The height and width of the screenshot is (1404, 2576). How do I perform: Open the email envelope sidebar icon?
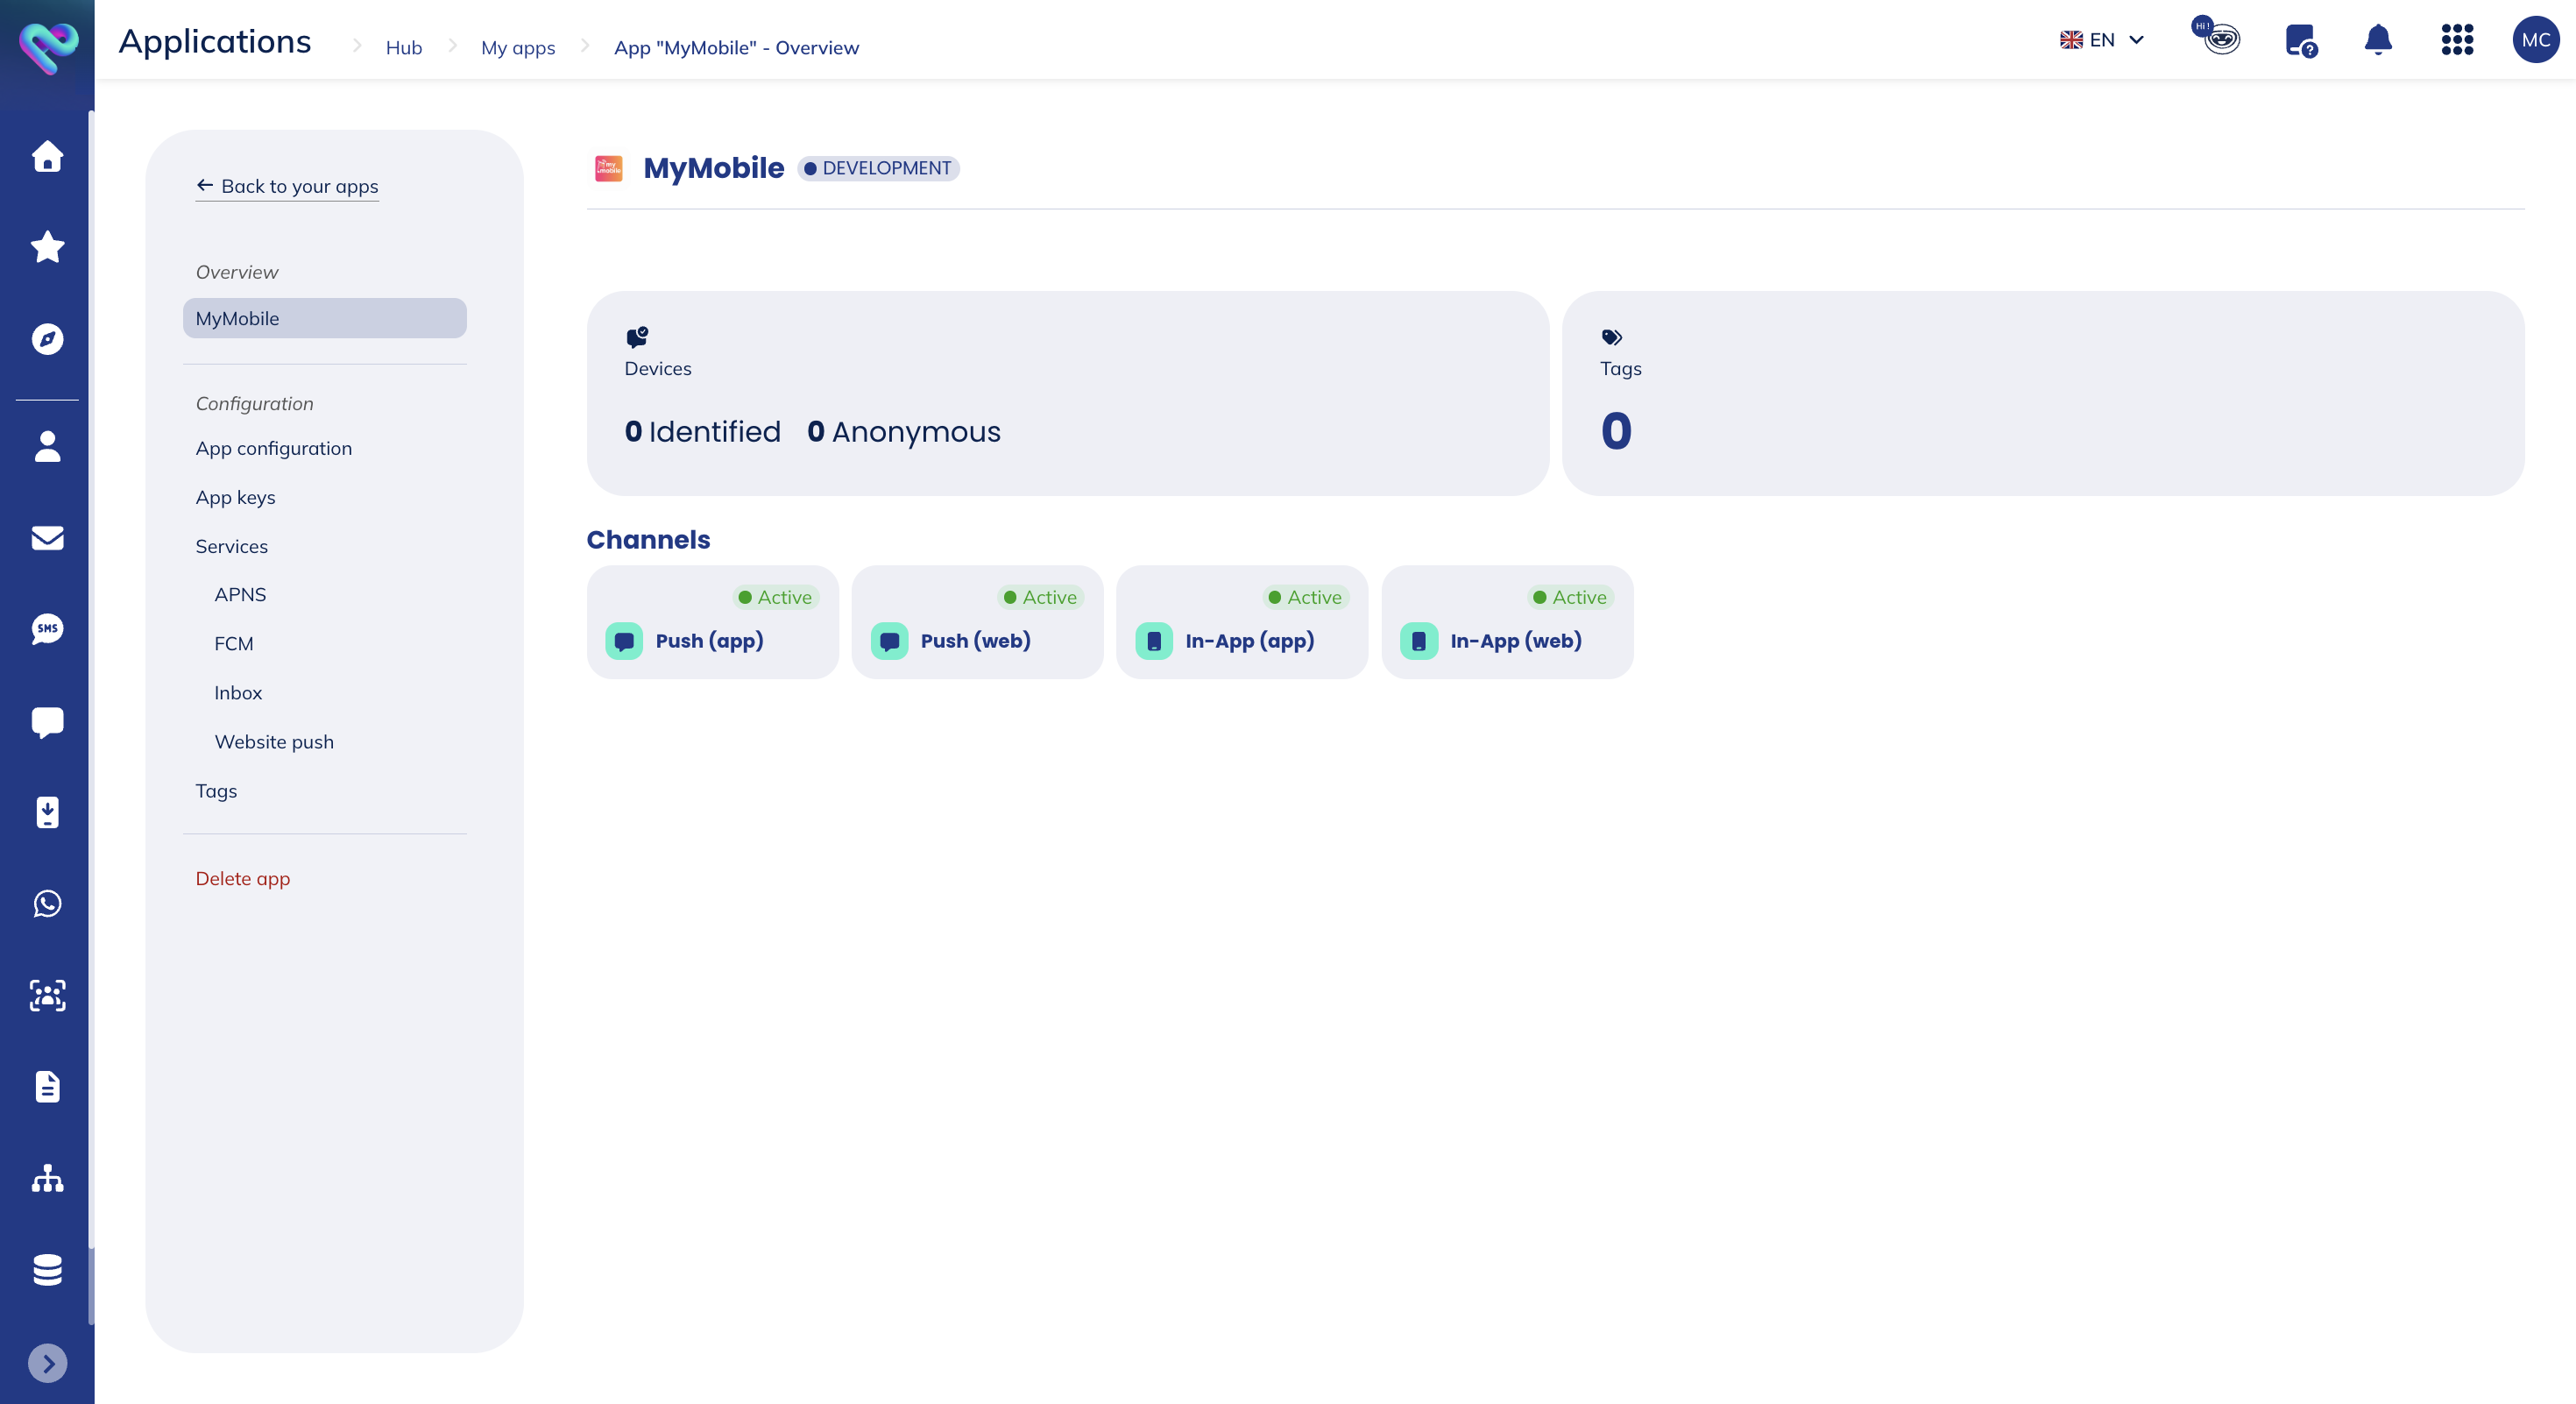[x=47, y=538]
